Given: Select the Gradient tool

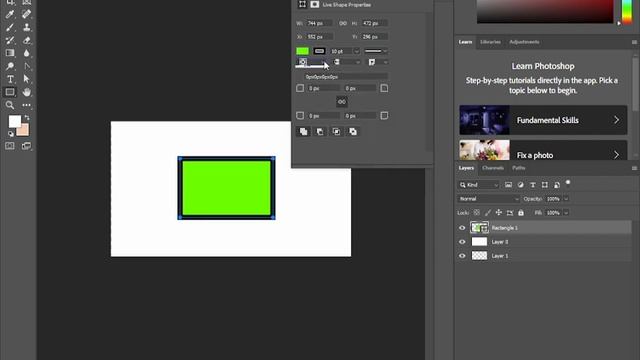Looking at the screenshot, I should tap(10, 53).
